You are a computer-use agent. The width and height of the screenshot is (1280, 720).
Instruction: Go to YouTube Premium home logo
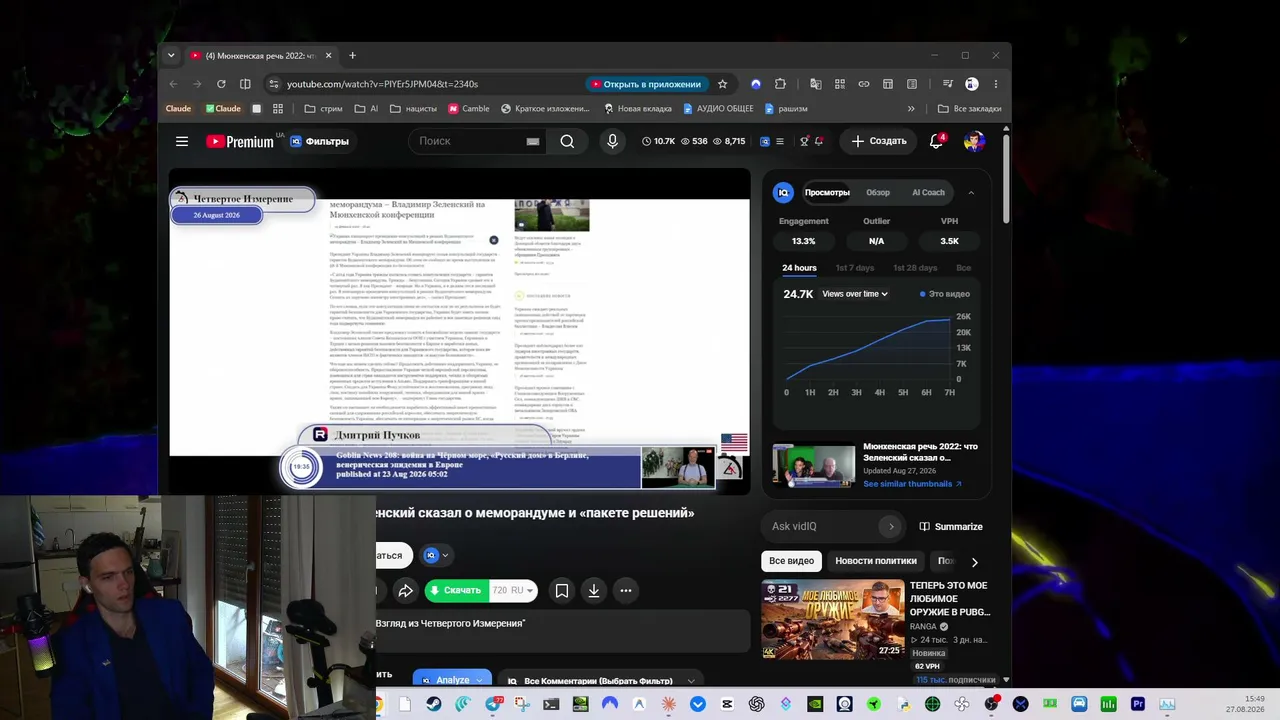point(240,141)
